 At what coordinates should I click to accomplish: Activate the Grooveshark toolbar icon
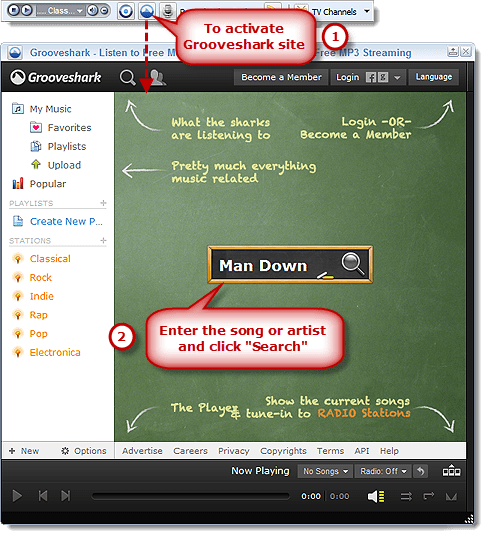(146, 11)
